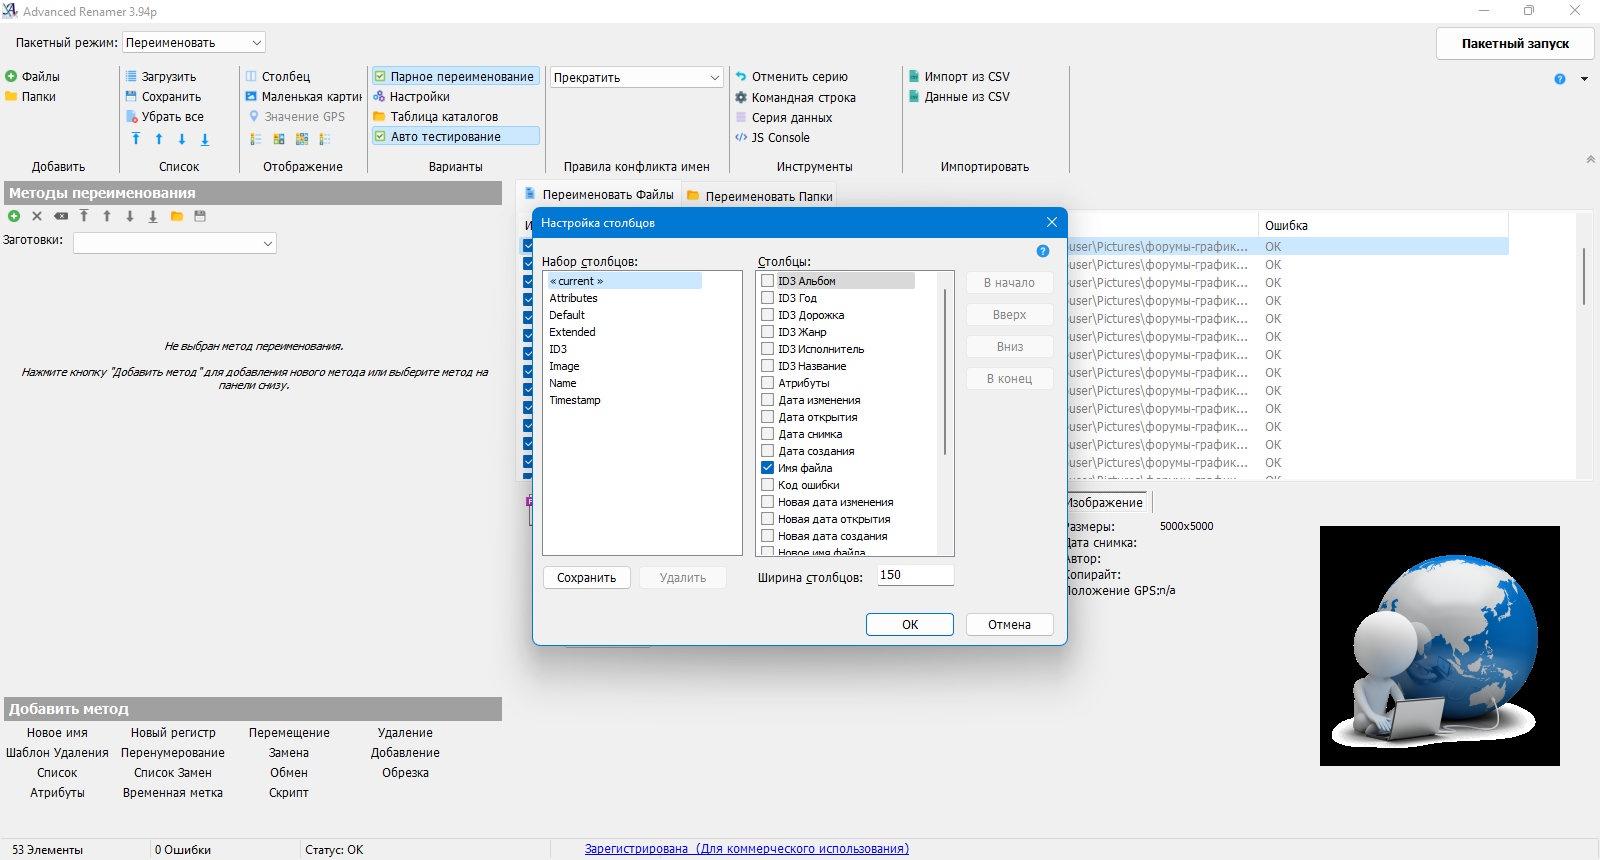Open the registration link in status bar
The height and width of the screenshot is (860, 1600).
click(x=746, y=849)
